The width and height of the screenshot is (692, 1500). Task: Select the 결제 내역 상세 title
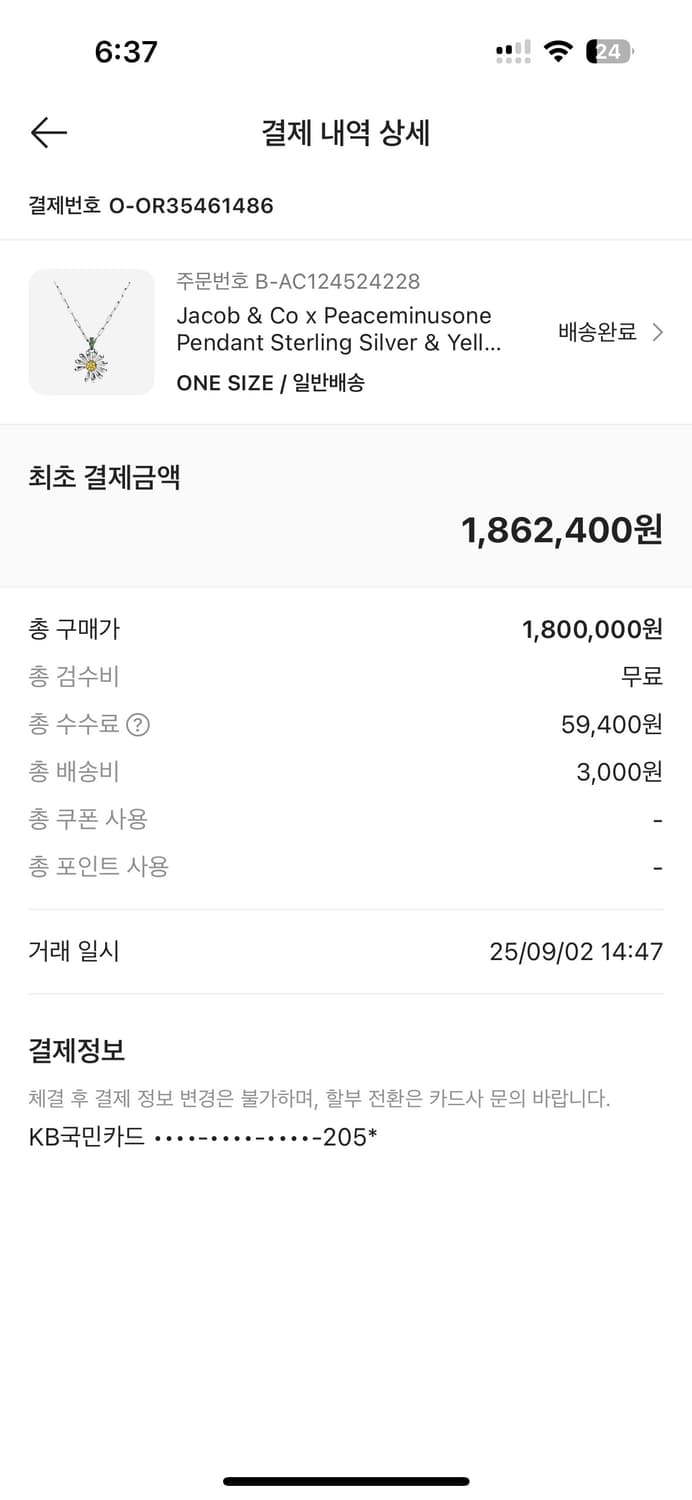(346, 133)
